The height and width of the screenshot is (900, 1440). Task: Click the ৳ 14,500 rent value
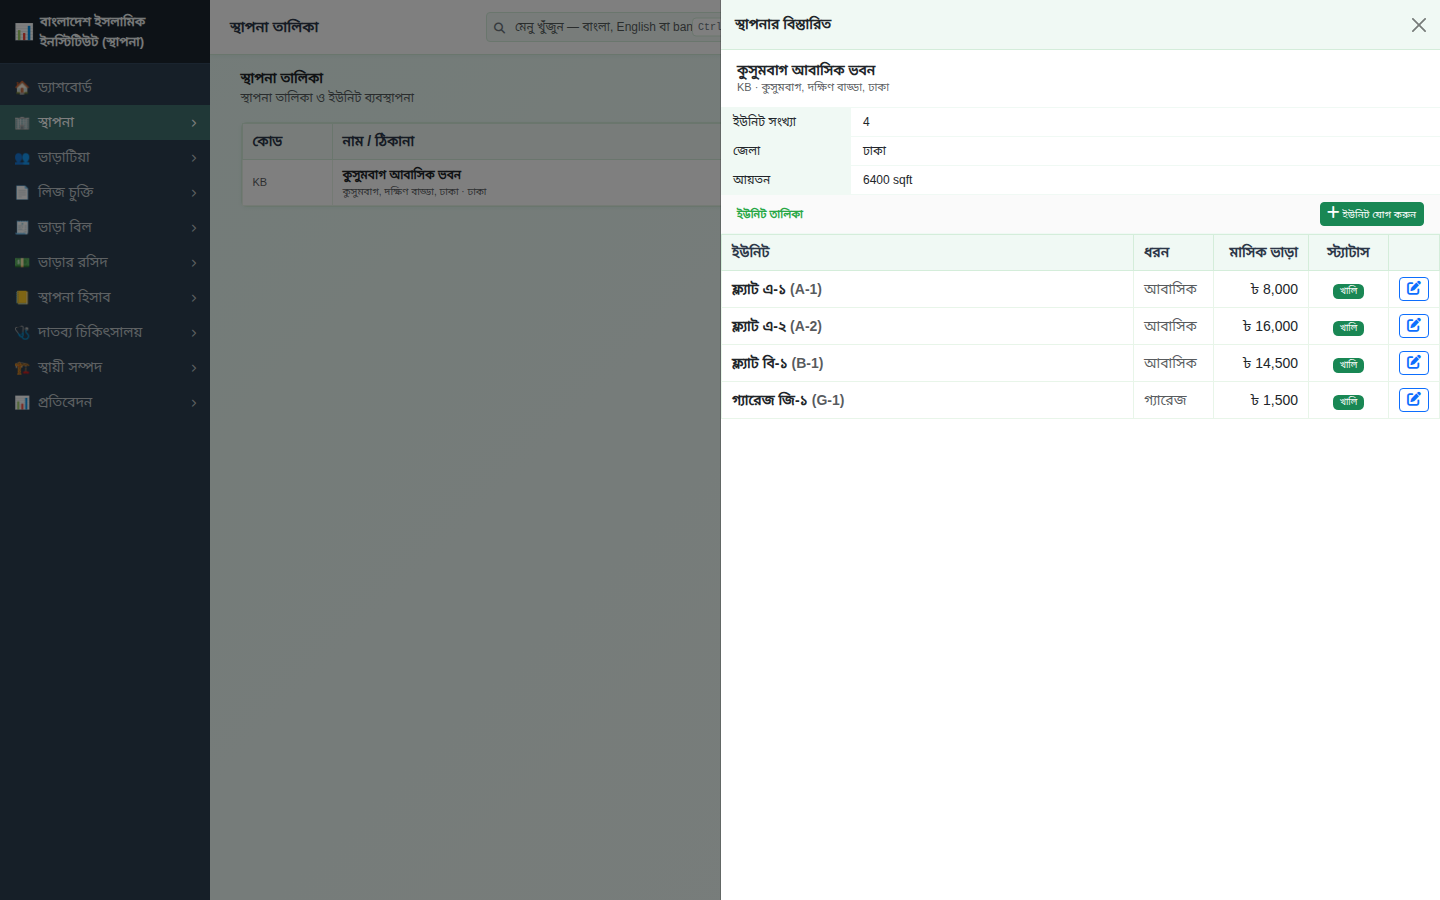click(x=1270, y=363)
